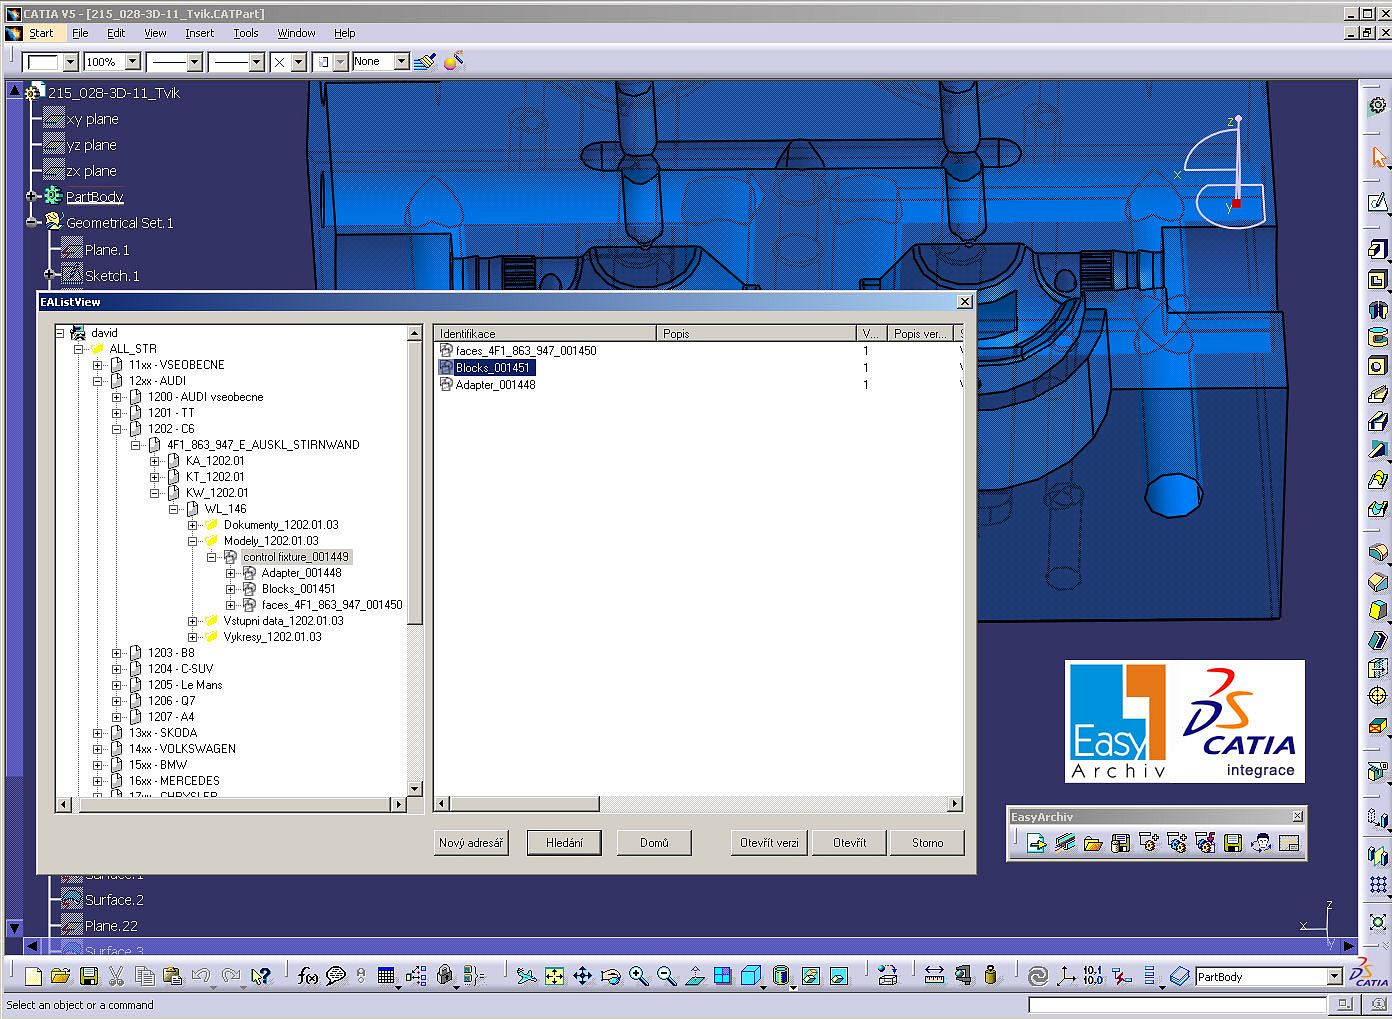Activate the Fly mode airplane icon
This screenshot has height=1019, width=1392.
point(526,976)
